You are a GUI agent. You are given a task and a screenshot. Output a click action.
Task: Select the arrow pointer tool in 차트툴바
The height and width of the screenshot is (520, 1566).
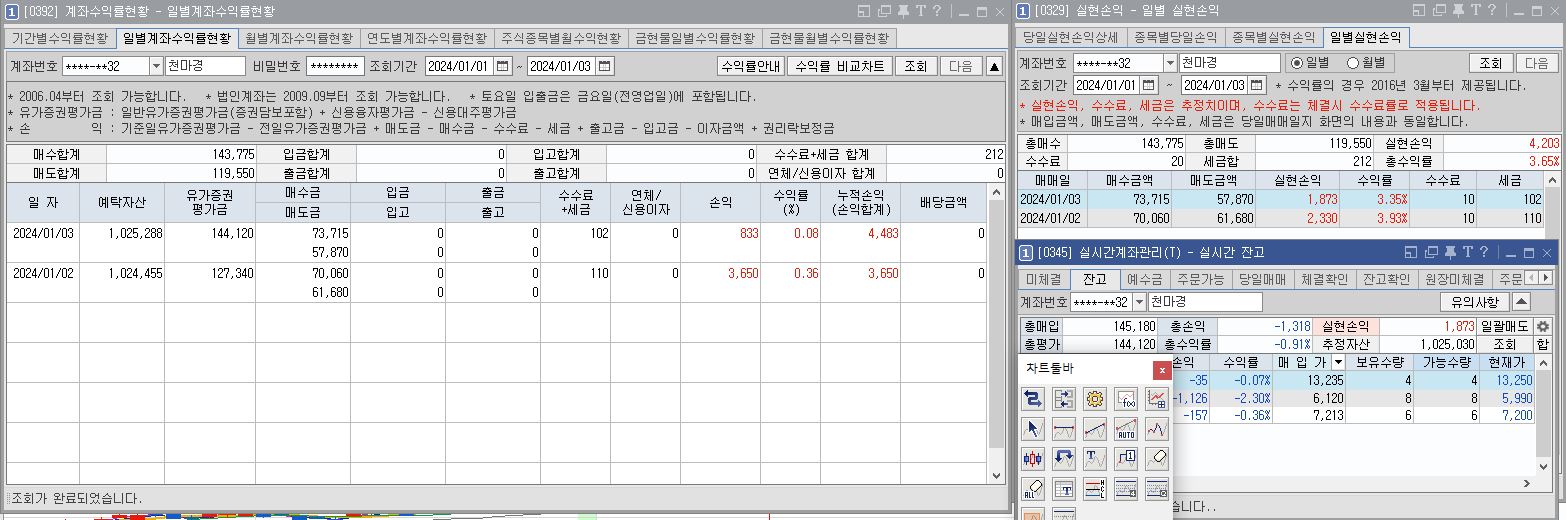tap(1034, 430)
